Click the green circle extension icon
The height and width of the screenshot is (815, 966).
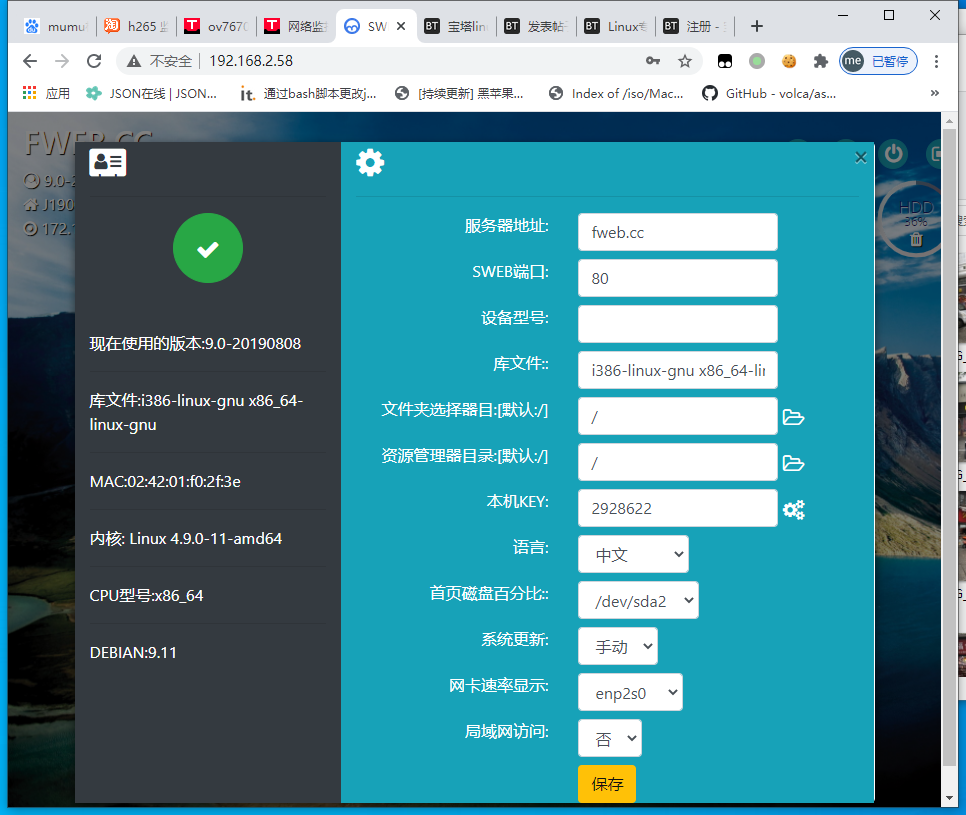coord(757,61)
